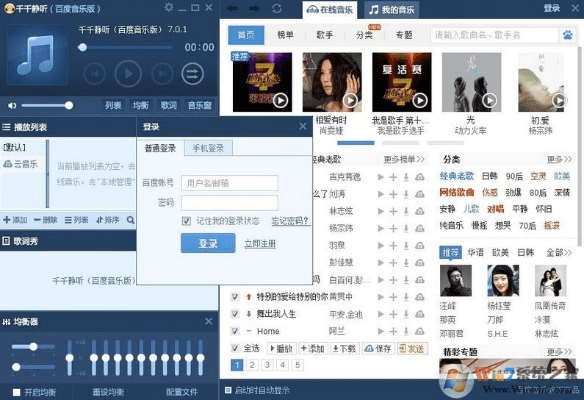The width and height of the screenshot is (584, 400).
Task: Expand 全部>> artists list
Action: coord(559,253)
